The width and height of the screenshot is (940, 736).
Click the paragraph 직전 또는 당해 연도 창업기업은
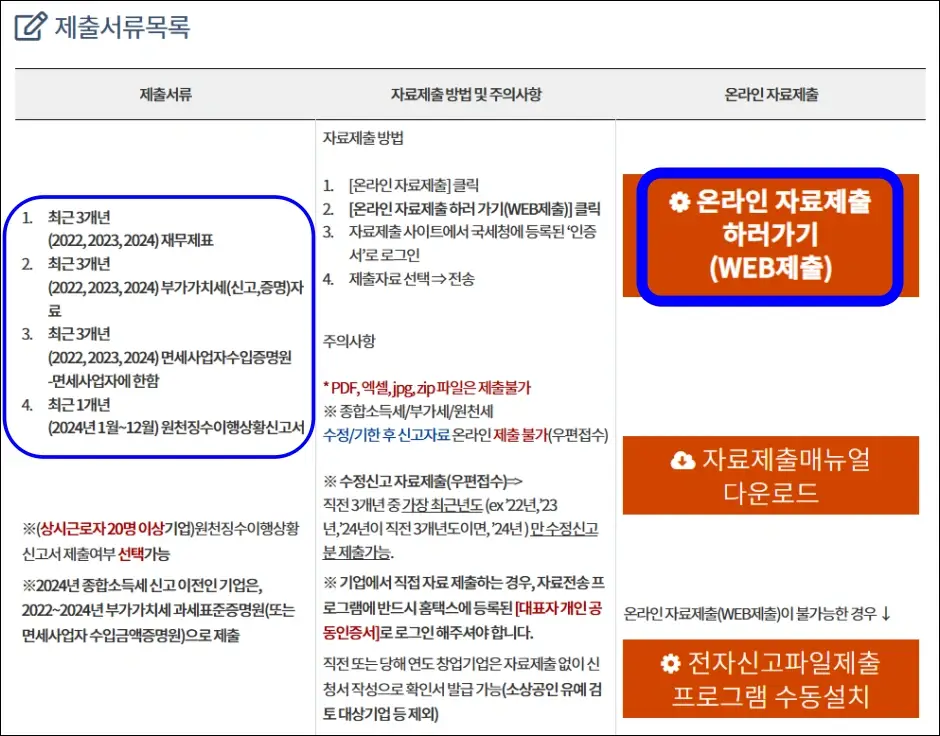(x=462, y=689)
